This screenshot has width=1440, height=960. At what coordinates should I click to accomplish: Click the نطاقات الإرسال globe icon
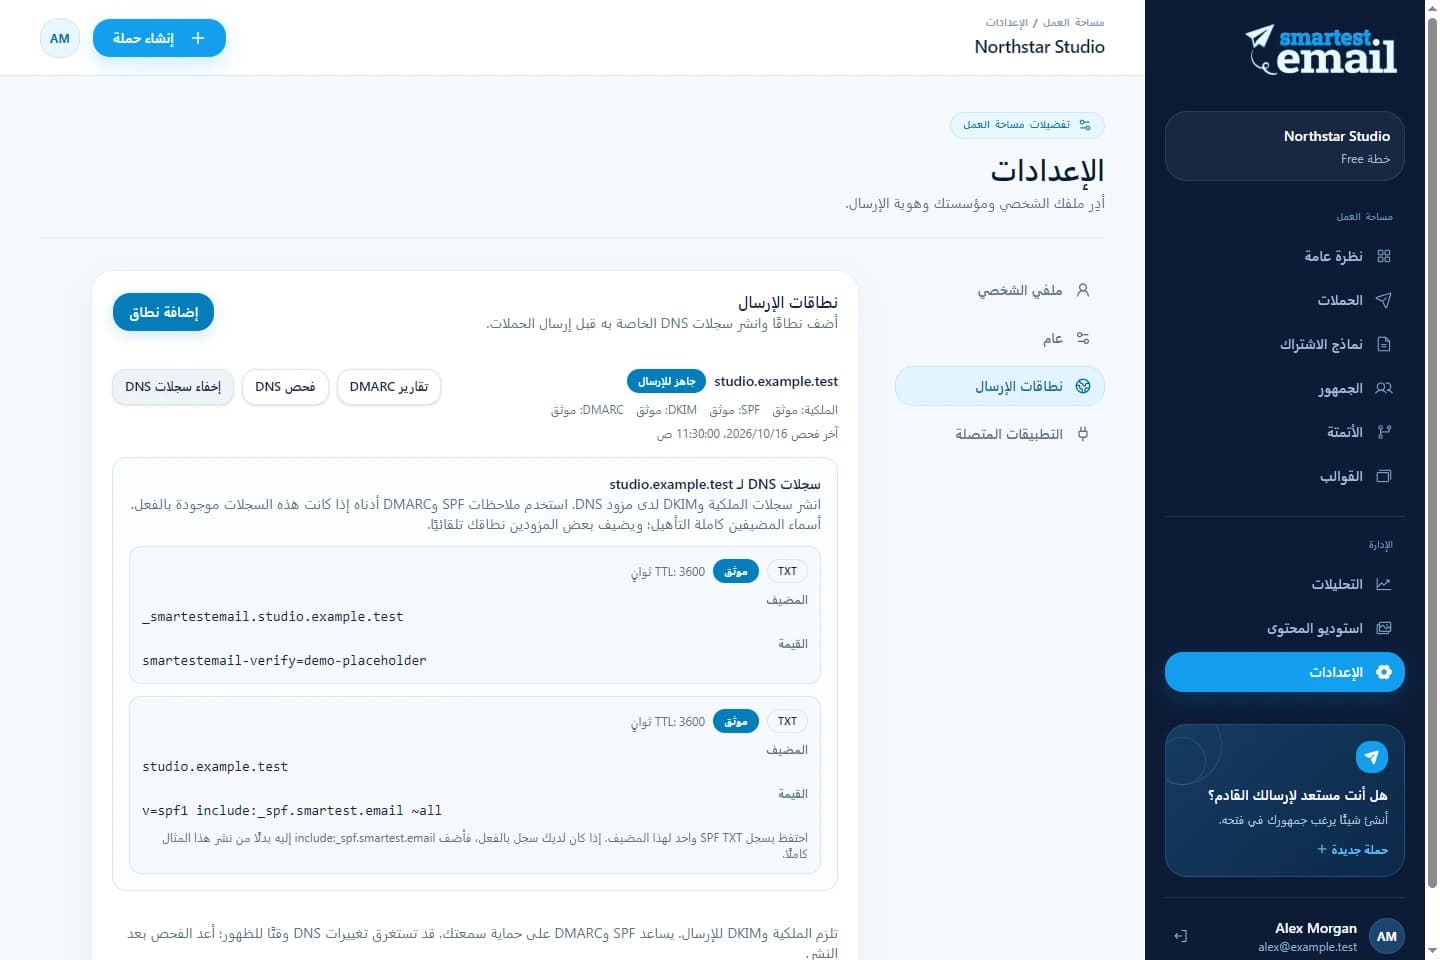pyautogui.click(x=1083, y=386)
